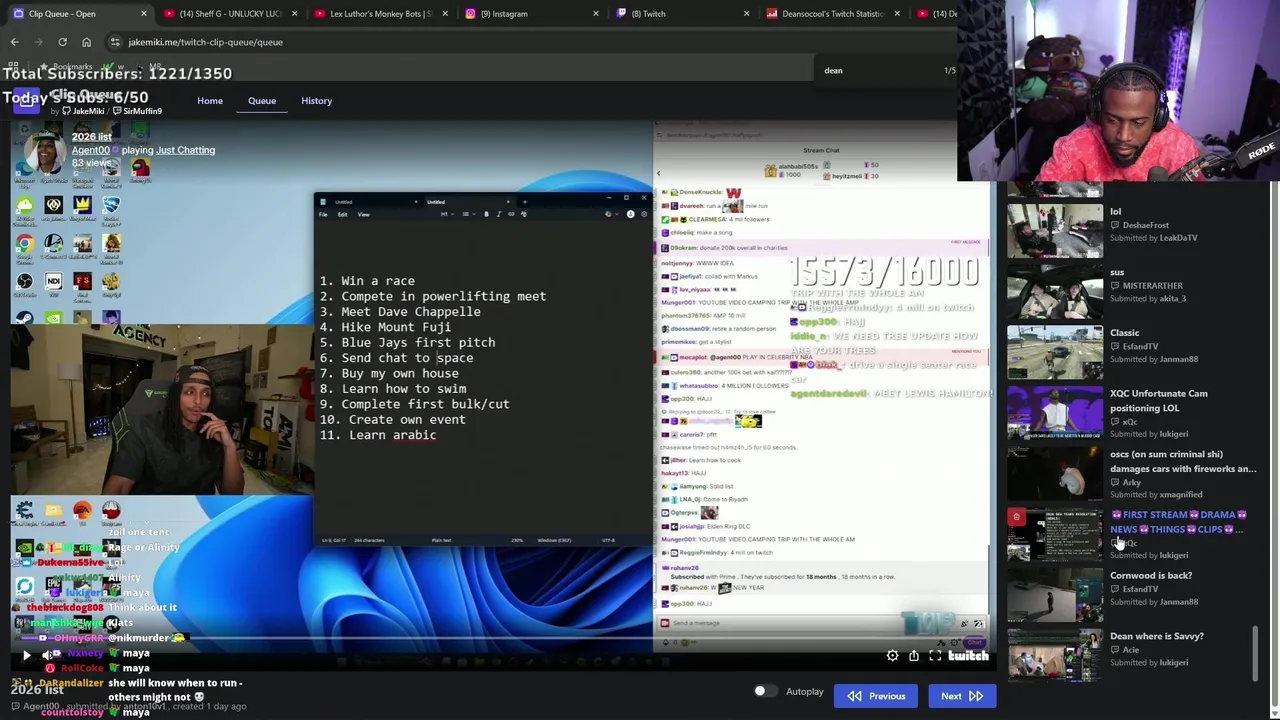This screenshot has height=720, width=1280.
Task: Close the Instagram browser tab
Action: point(595,14)
